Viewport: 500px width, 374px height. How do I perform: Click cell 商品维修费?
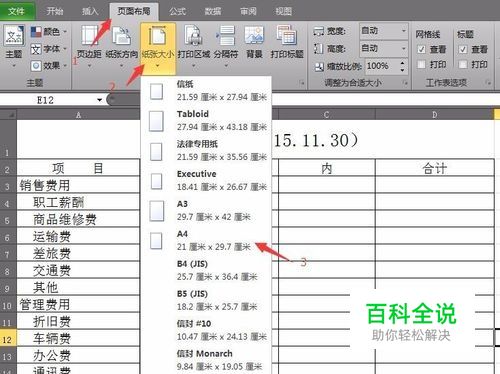pyautogui.click(x=78, y=219)
